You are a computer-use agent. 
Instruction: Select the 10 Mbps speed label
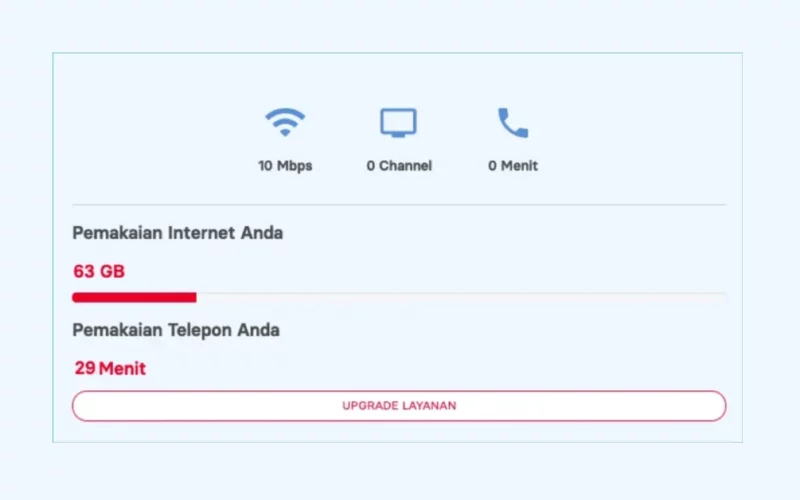pos(285,166)
